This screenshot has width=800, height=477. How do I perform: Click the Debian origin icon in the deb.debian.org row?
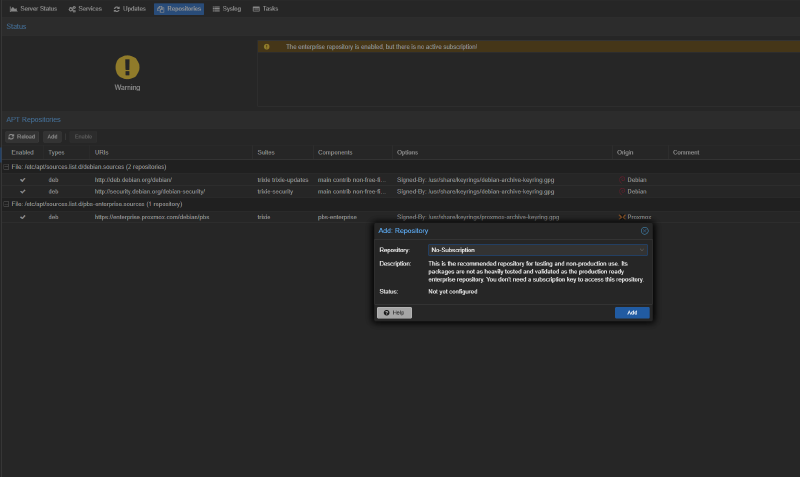tap(622, 180)
